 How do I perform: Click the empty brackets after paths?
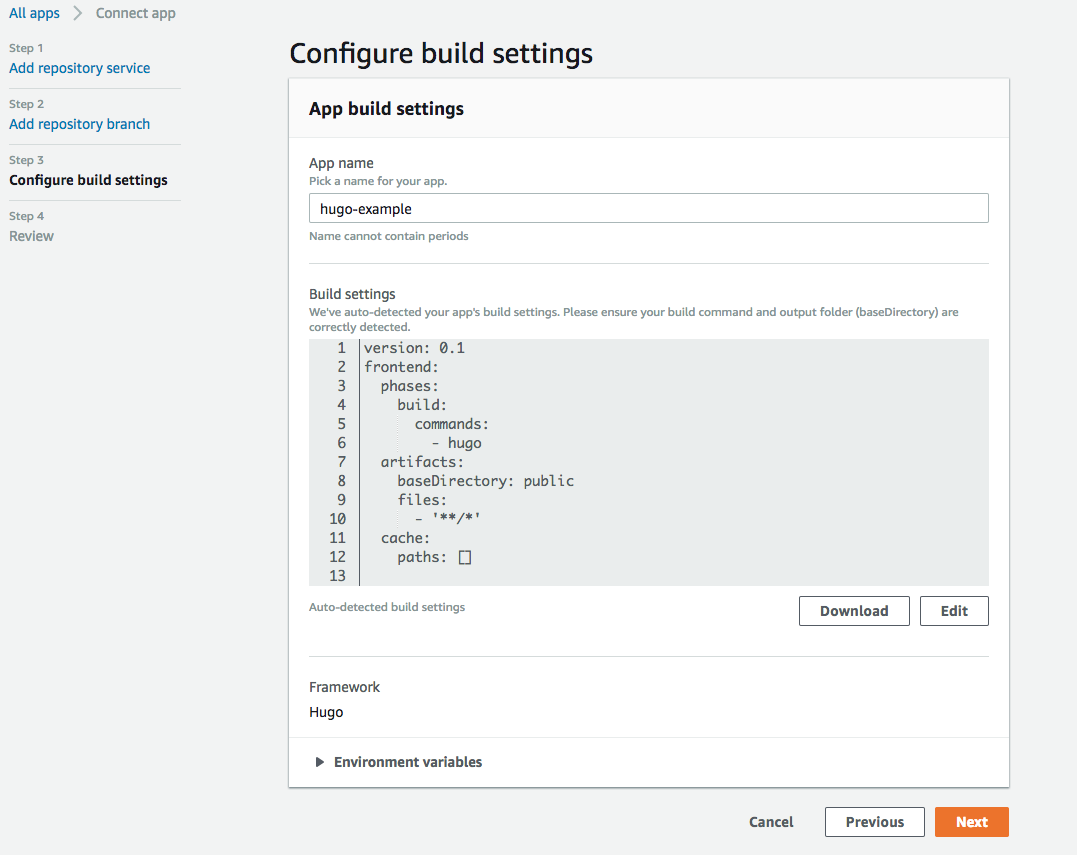pyautogui.click(x=465, y=557)
